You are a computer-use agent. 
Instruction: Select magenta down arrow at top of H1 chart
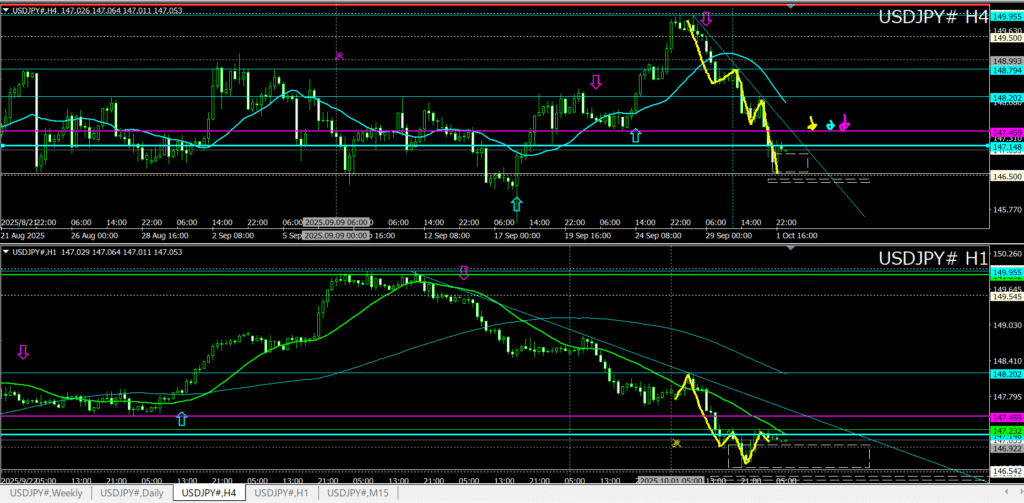click(464, 272)
